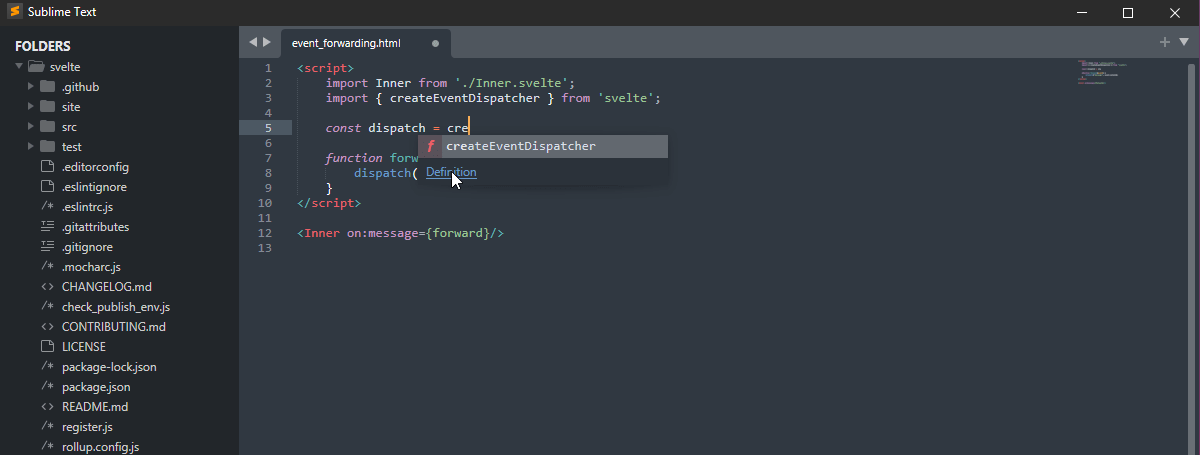Click the rollup.config.js script icon
The height and width of the screenshot is (455, 1200).
(47, 446)
